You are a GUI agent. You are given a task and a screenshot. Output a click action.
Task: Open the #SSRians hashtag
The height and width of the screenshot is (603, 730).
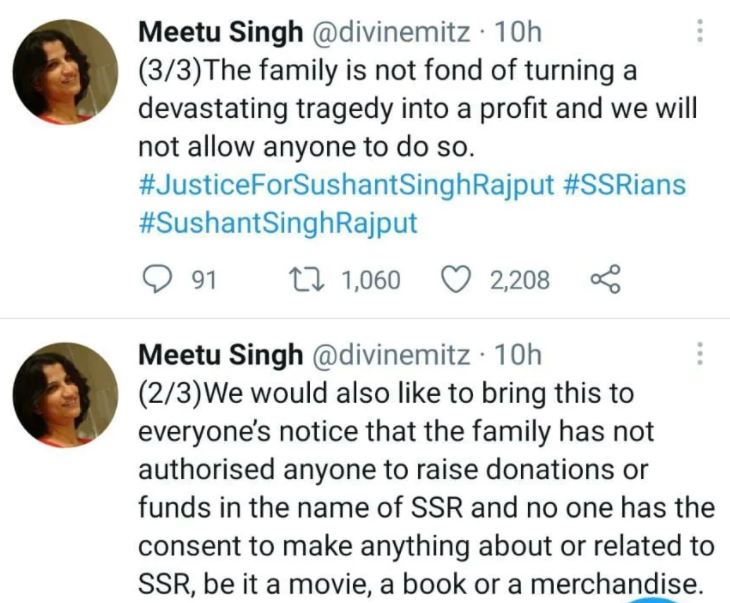[618, 186]
